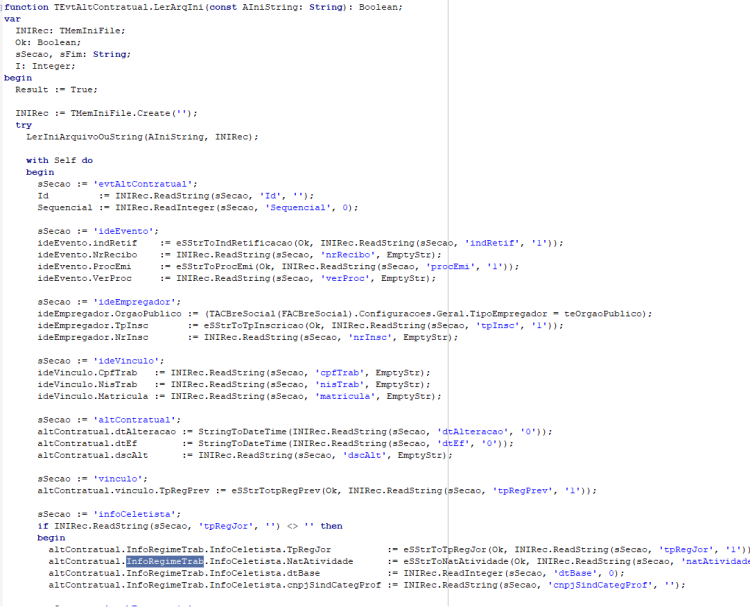
Task: Click the string literal 'ideEvento'
Action: pos(123,231)
